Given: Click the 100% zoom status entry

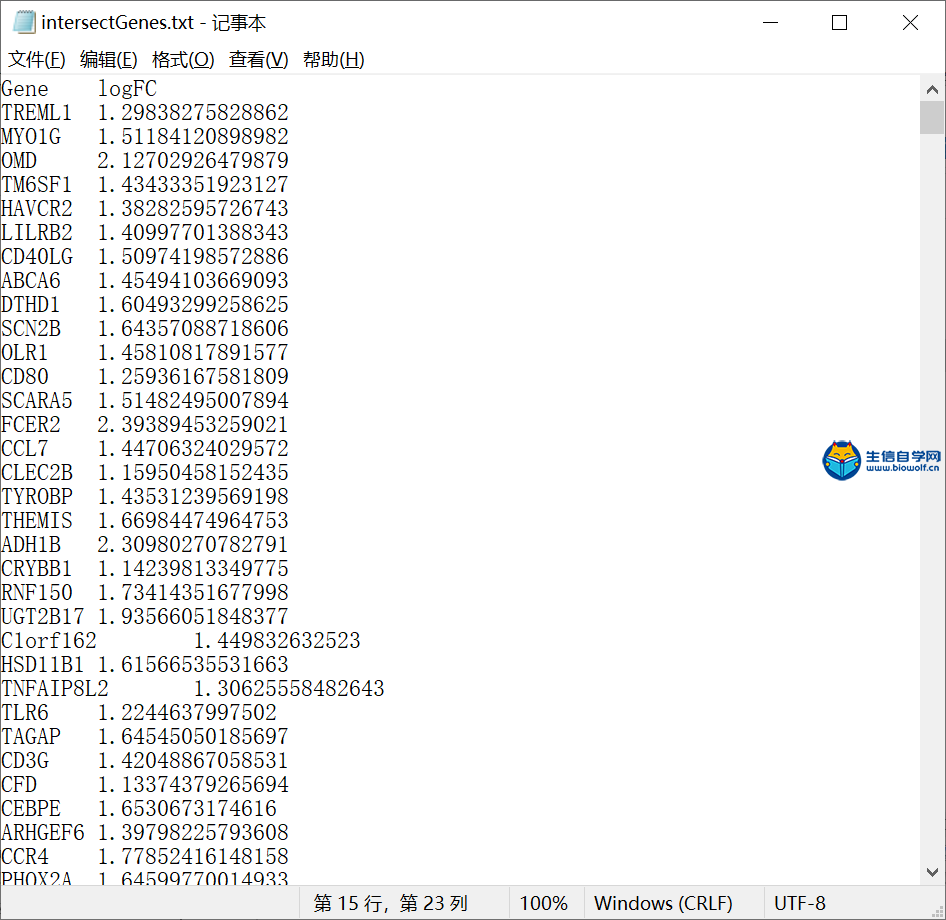Looking at the screenshot, I should [x=544, y=903].
